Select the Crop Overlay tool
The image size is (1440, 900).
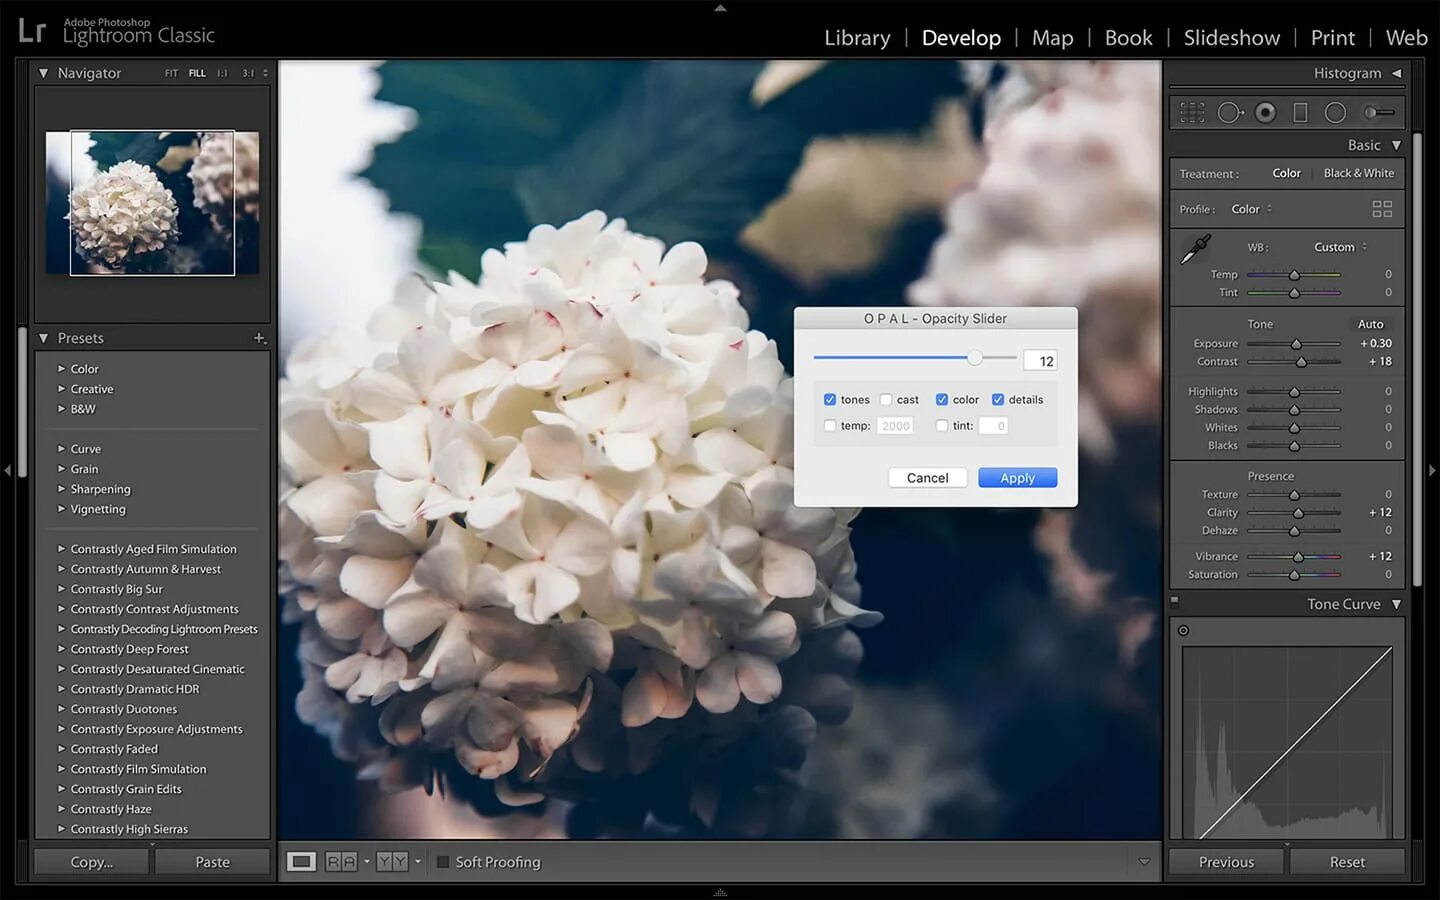(x=1191, y=112)
